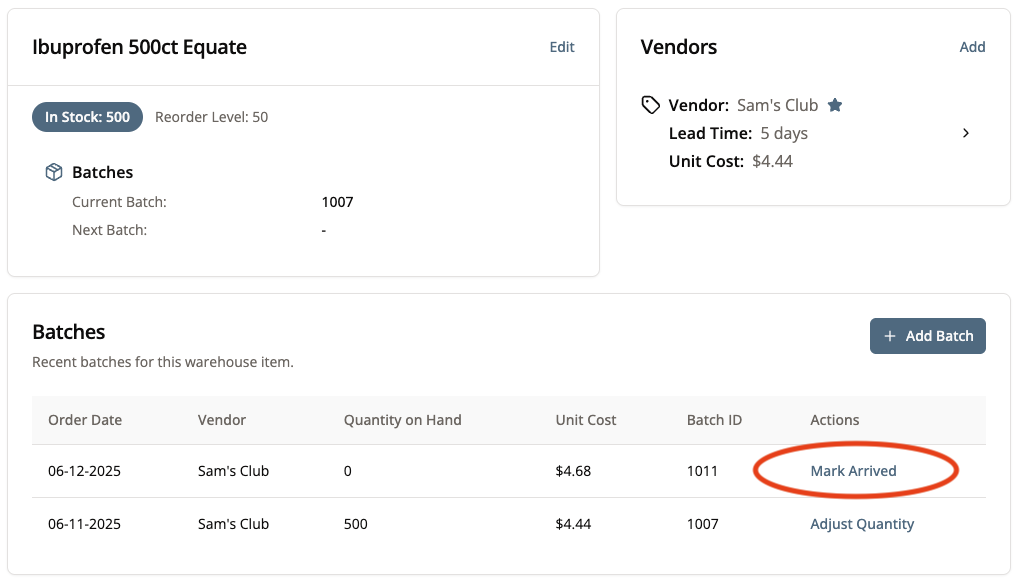Open the Edit link for Ibuprofen item
This screenshot has height=585, width=1023.
562,47
